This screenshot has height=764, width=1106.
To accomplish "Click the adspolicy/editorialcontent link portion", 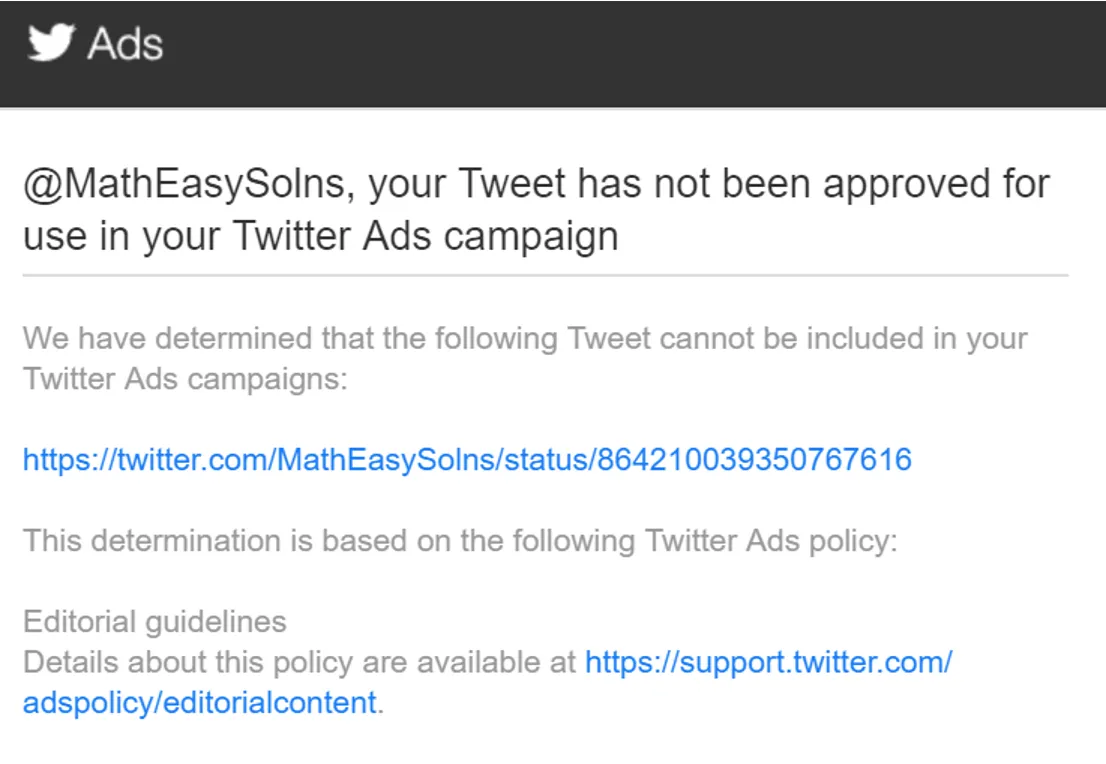I will coord(200,703).
